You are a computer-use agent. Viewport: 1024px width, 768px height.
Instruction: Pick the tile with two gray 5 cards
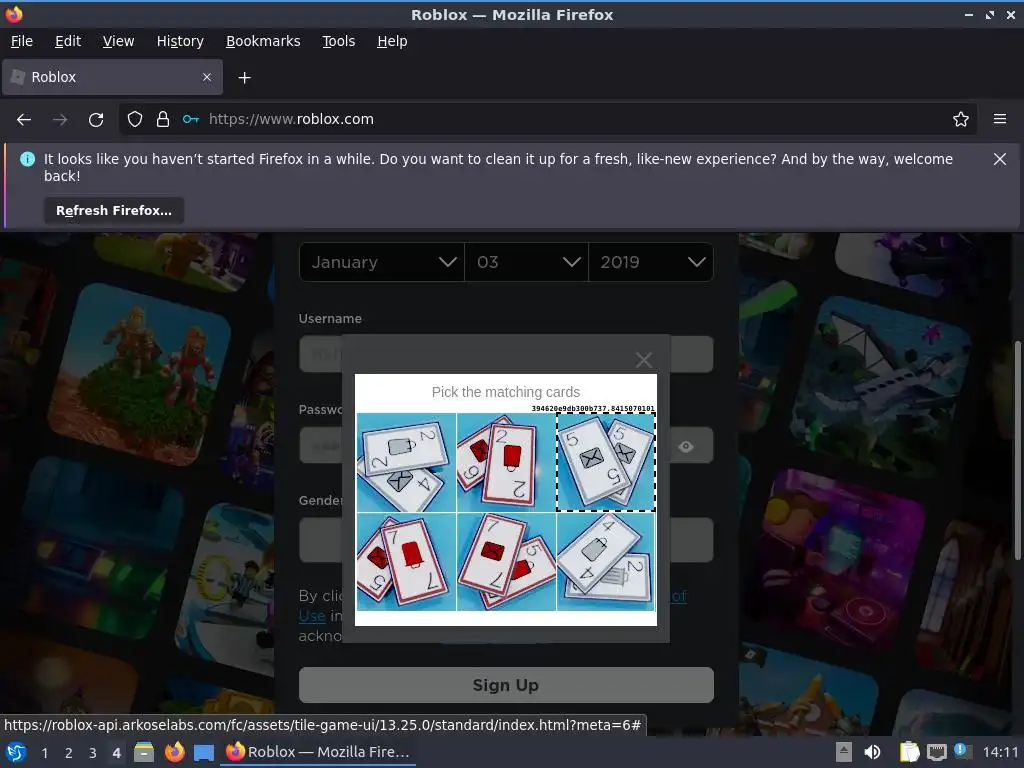point(606,462)
